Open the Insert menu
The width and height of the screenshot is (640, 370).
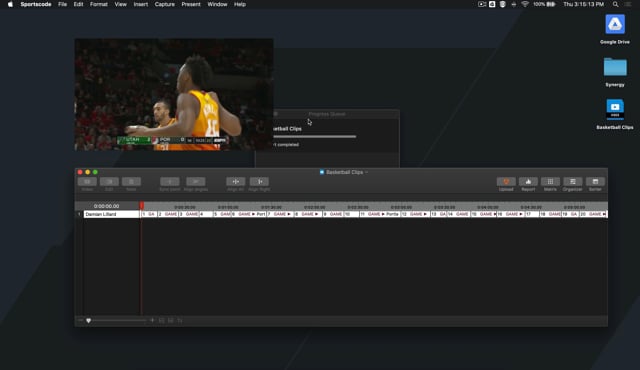click(141, 4)
